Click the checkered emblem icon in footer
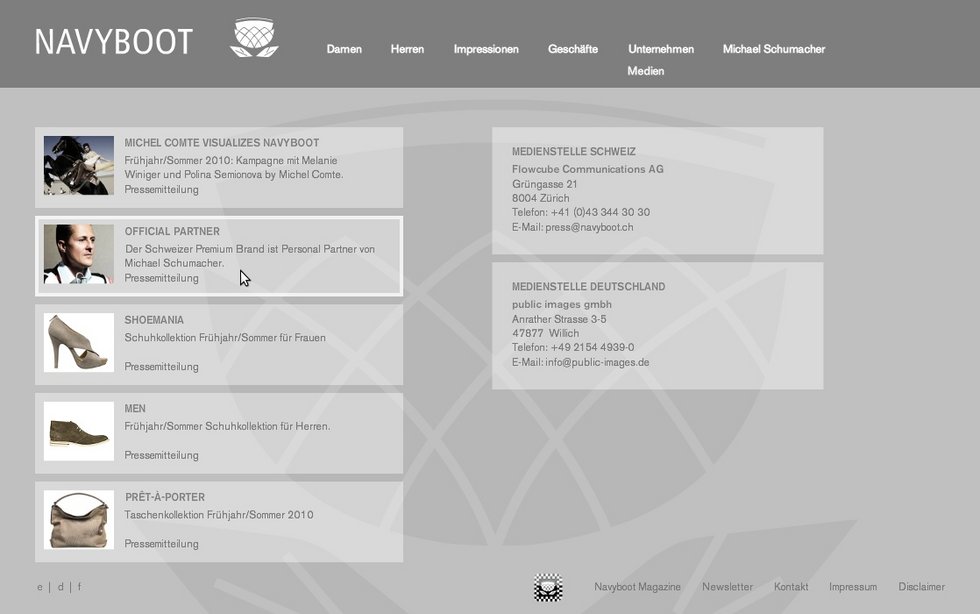The image size is (980, 614). [x=548, y=588]
